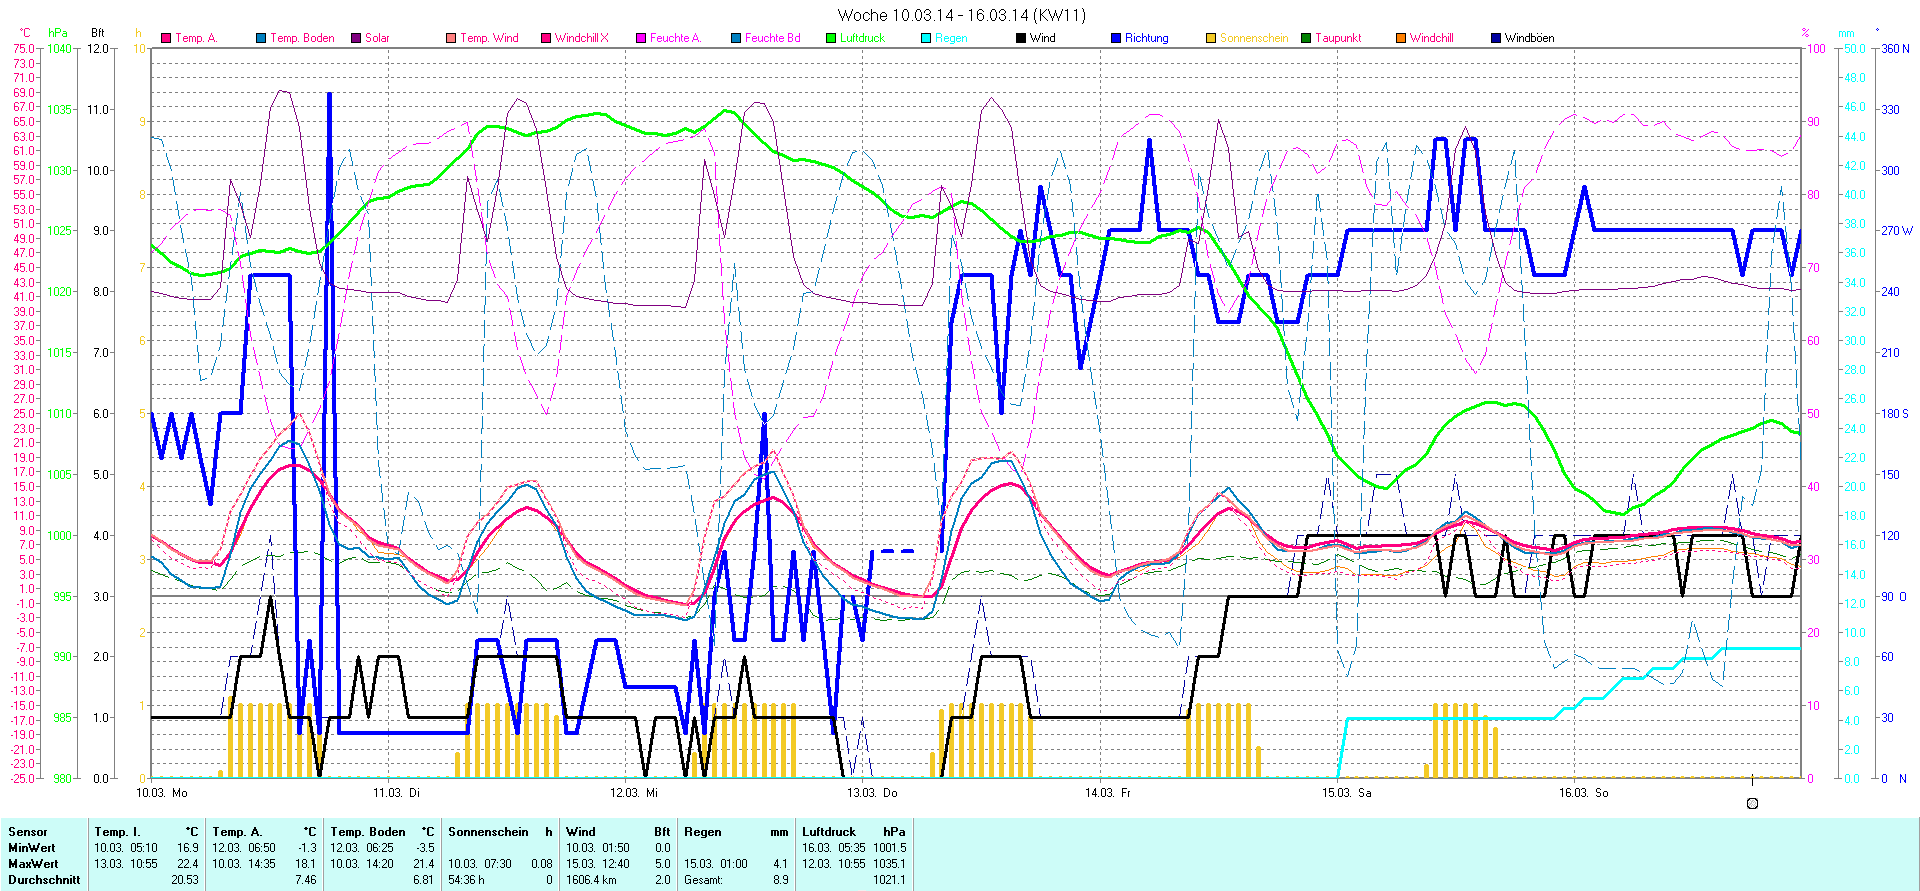Click the cyan Regen legend square

point(926,38)
